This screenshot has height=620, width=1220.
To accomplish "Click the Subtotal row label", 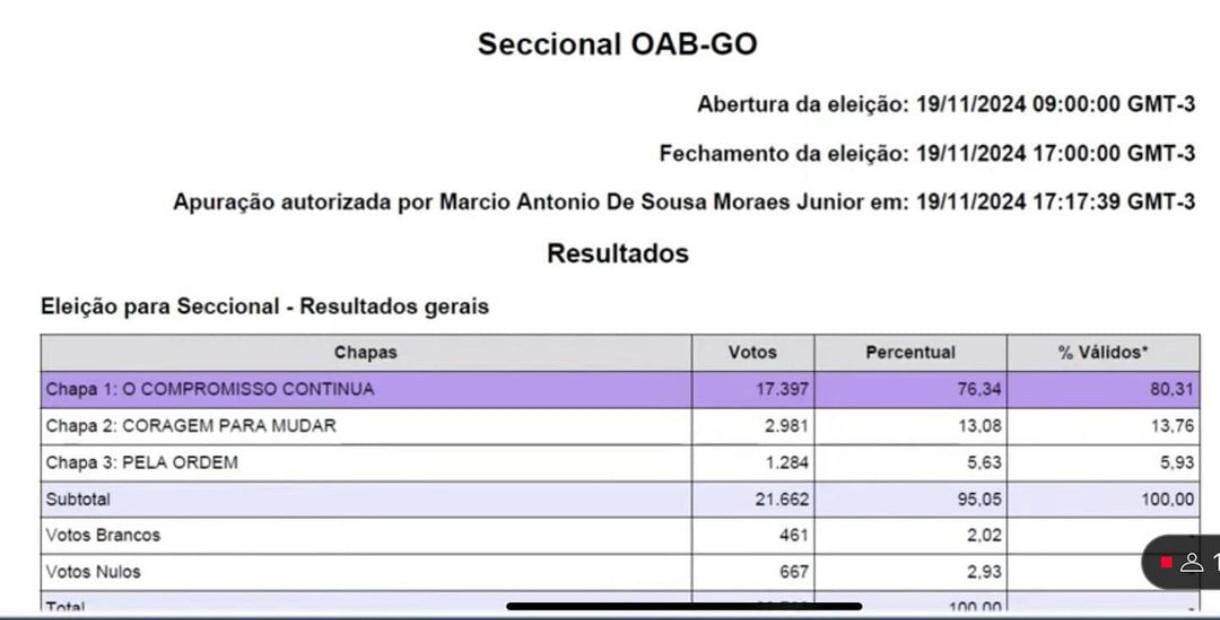I will coord(76,499).
